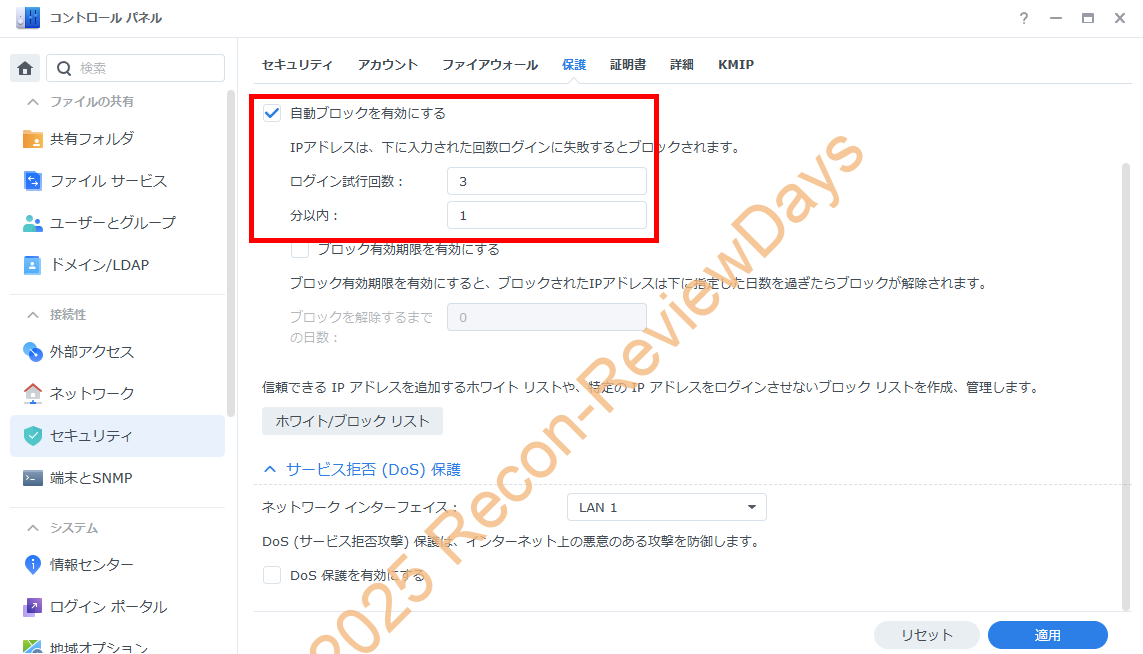This screenshot has height=654, width=1143.
Task: Select ユーザーとグループ icon
Action: click(33, 223)
